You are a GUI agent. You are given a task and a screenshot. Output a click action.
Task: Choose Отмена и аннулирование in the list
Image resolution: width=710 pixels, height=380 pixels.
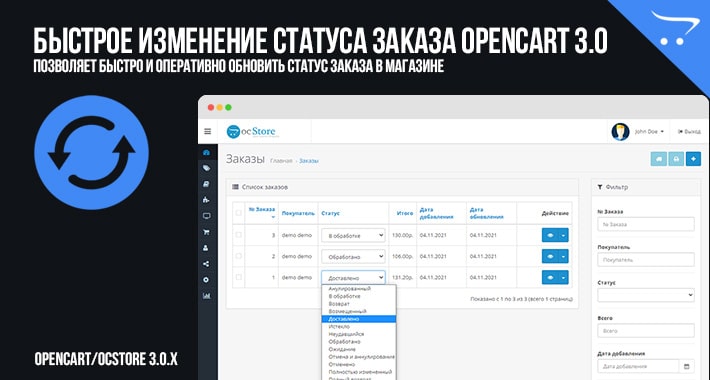pyautogui.click(x=359, y=357)
